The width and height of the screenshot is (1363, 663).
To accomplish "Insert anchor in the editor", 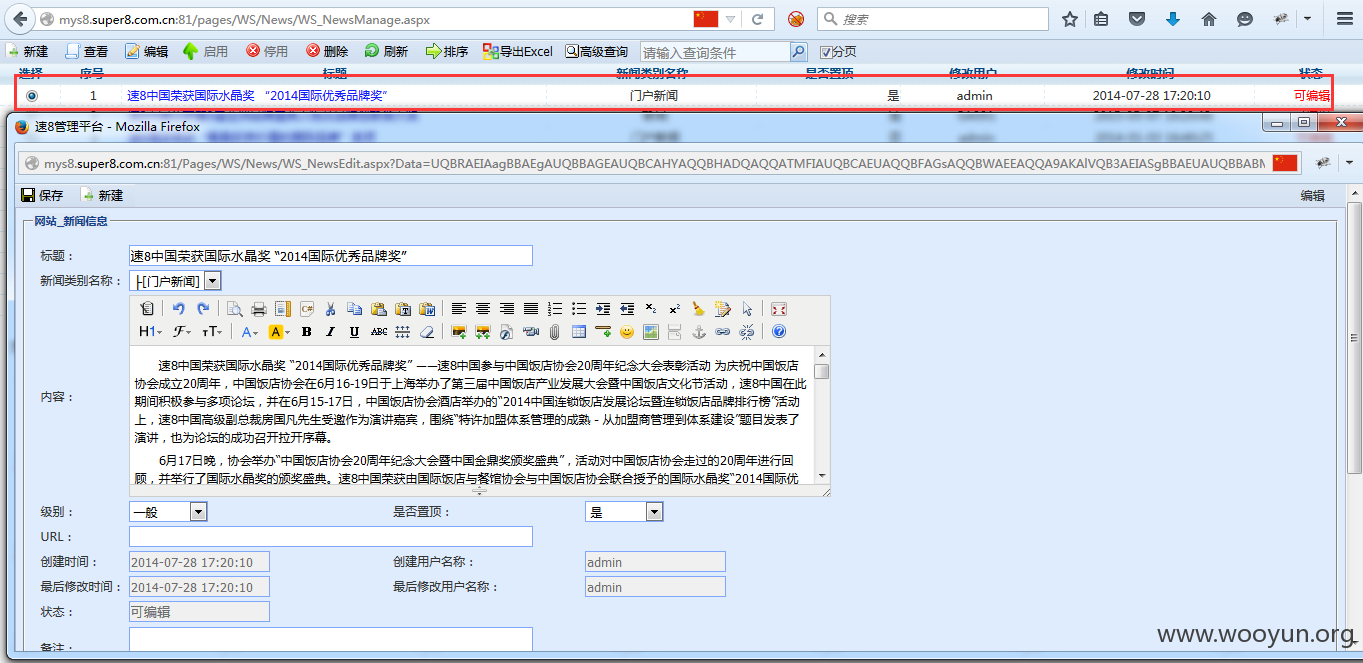I will pyautogui.click(x=698, y=331).
